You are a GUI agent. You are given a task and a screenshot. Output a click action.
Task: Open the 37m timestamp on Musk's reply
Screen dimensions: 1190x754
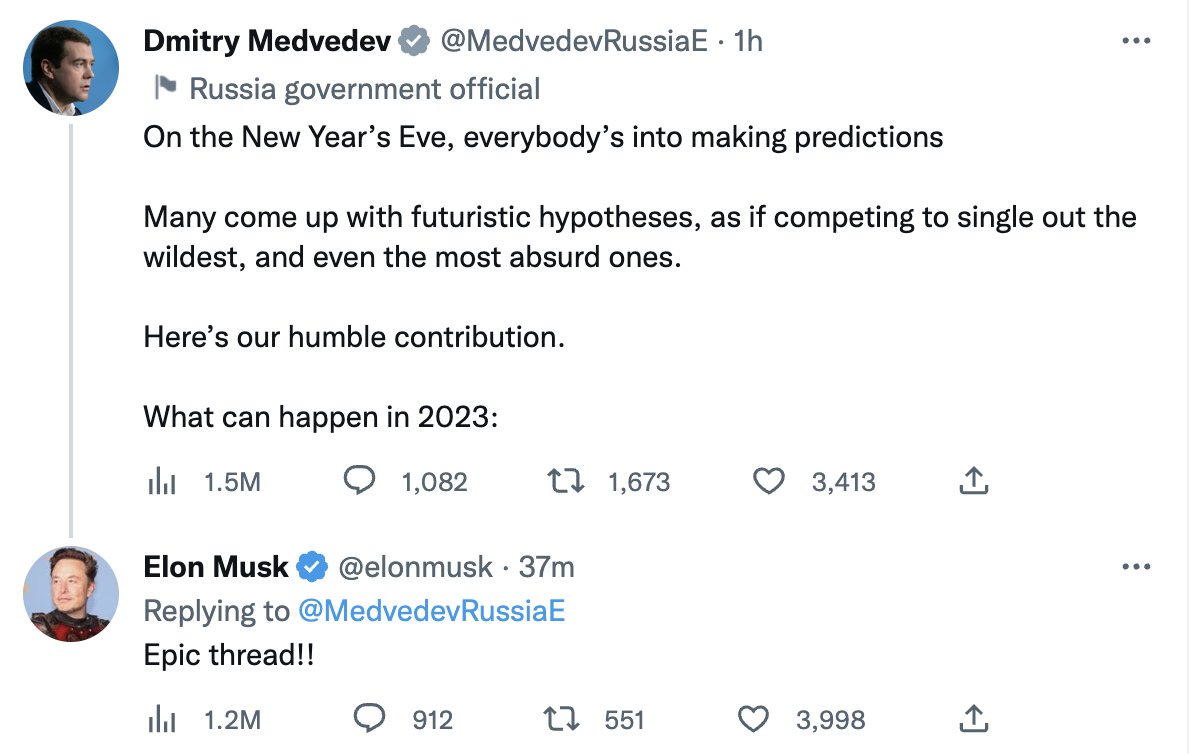pos(547,567)
